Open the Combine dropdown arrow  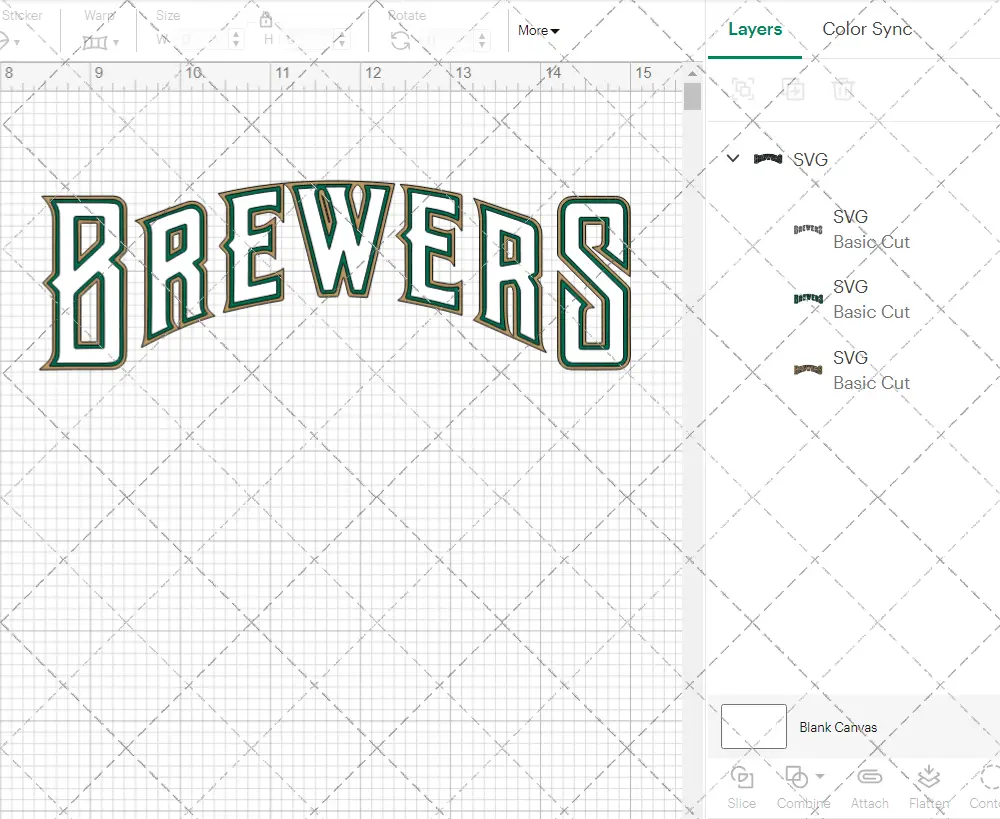click(820, 776)
